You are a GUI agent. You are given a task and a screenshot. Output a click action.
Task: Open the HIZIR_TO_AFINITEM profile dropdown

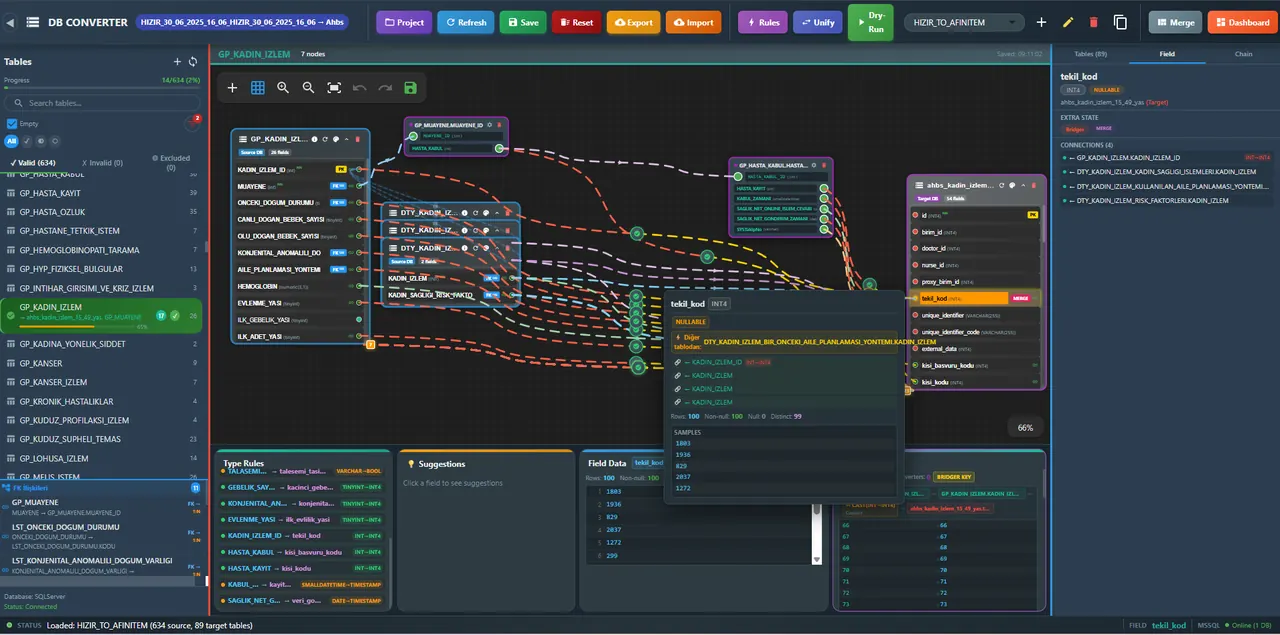[964, 22]
